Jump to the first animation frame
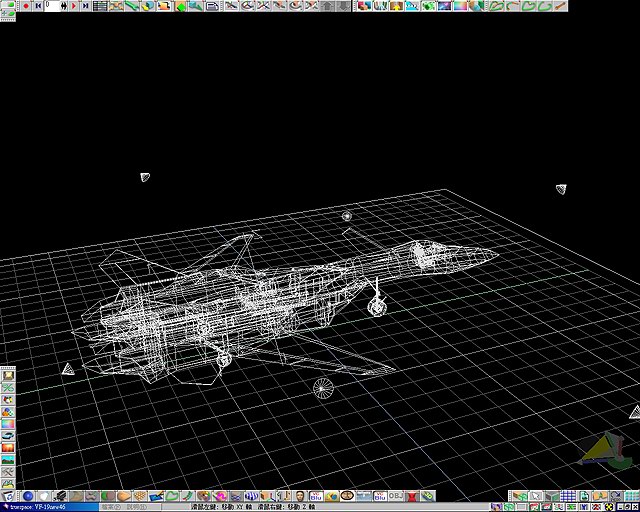This screenshot has width=640, height=512. tap(38, 6)
